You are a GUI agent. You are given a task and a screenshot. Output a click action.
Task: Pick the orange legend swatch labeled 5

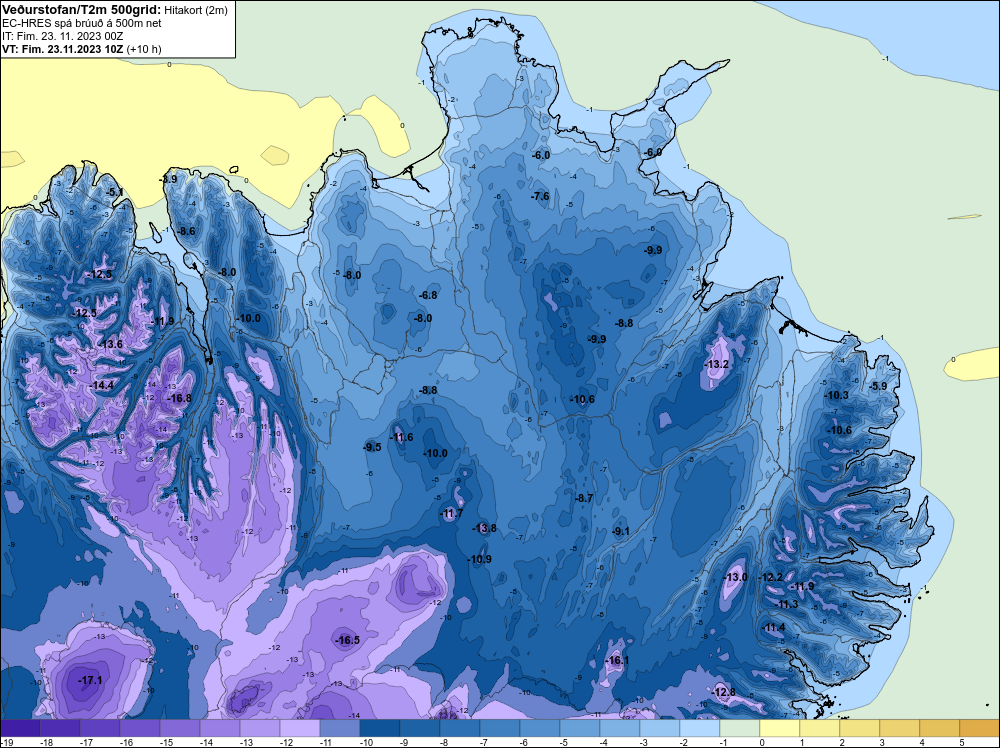[x=979, y=728]
